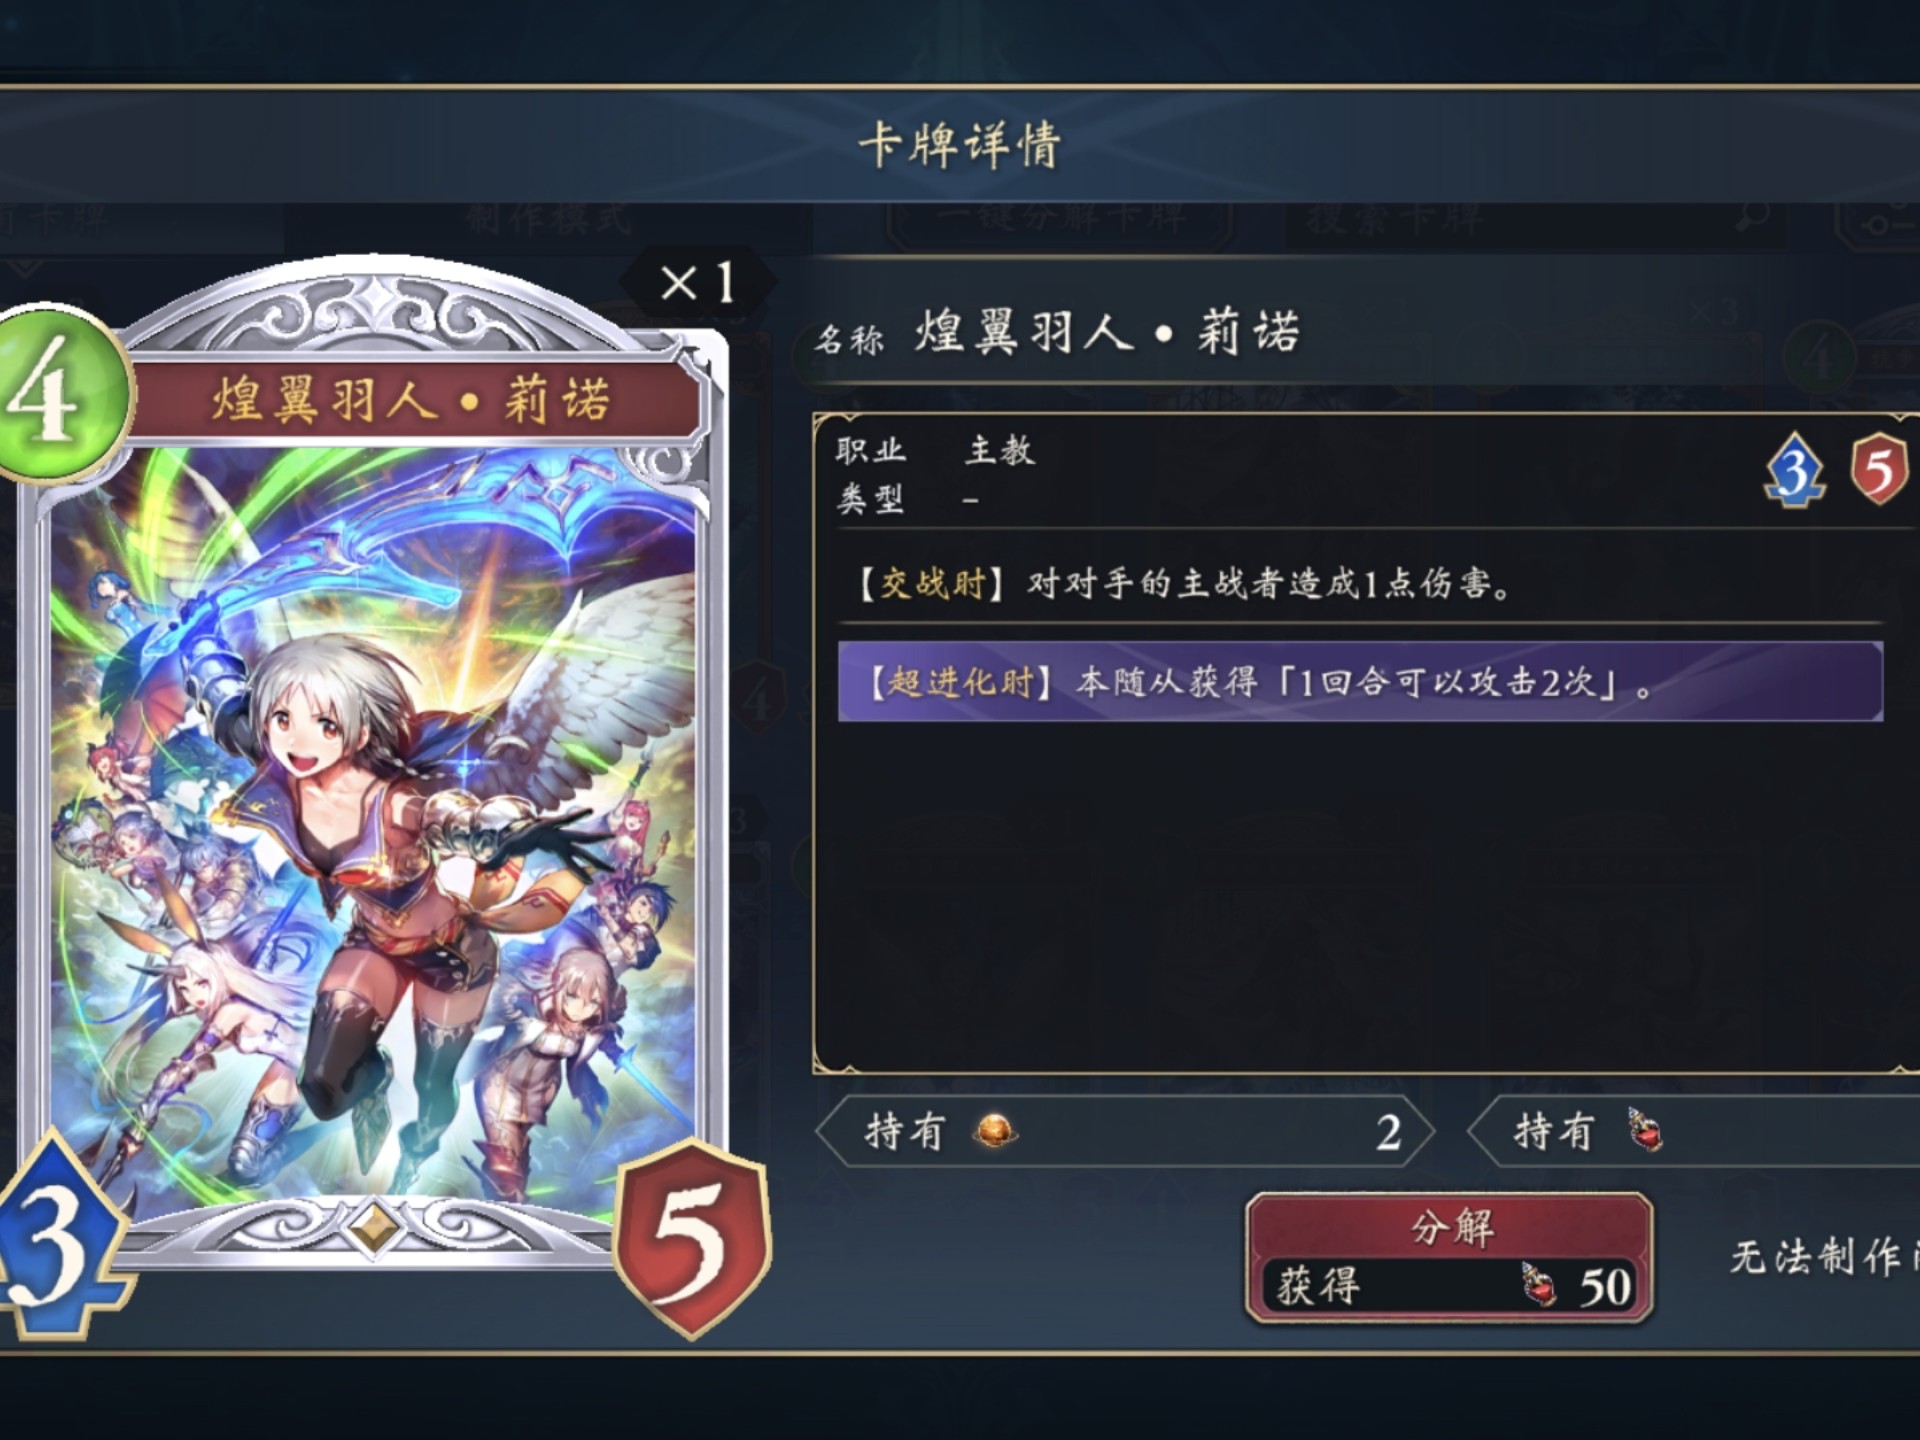Click the orange orb icon next to 持有
This screenshot has height=1440, width=1920.
point(995,1131)
